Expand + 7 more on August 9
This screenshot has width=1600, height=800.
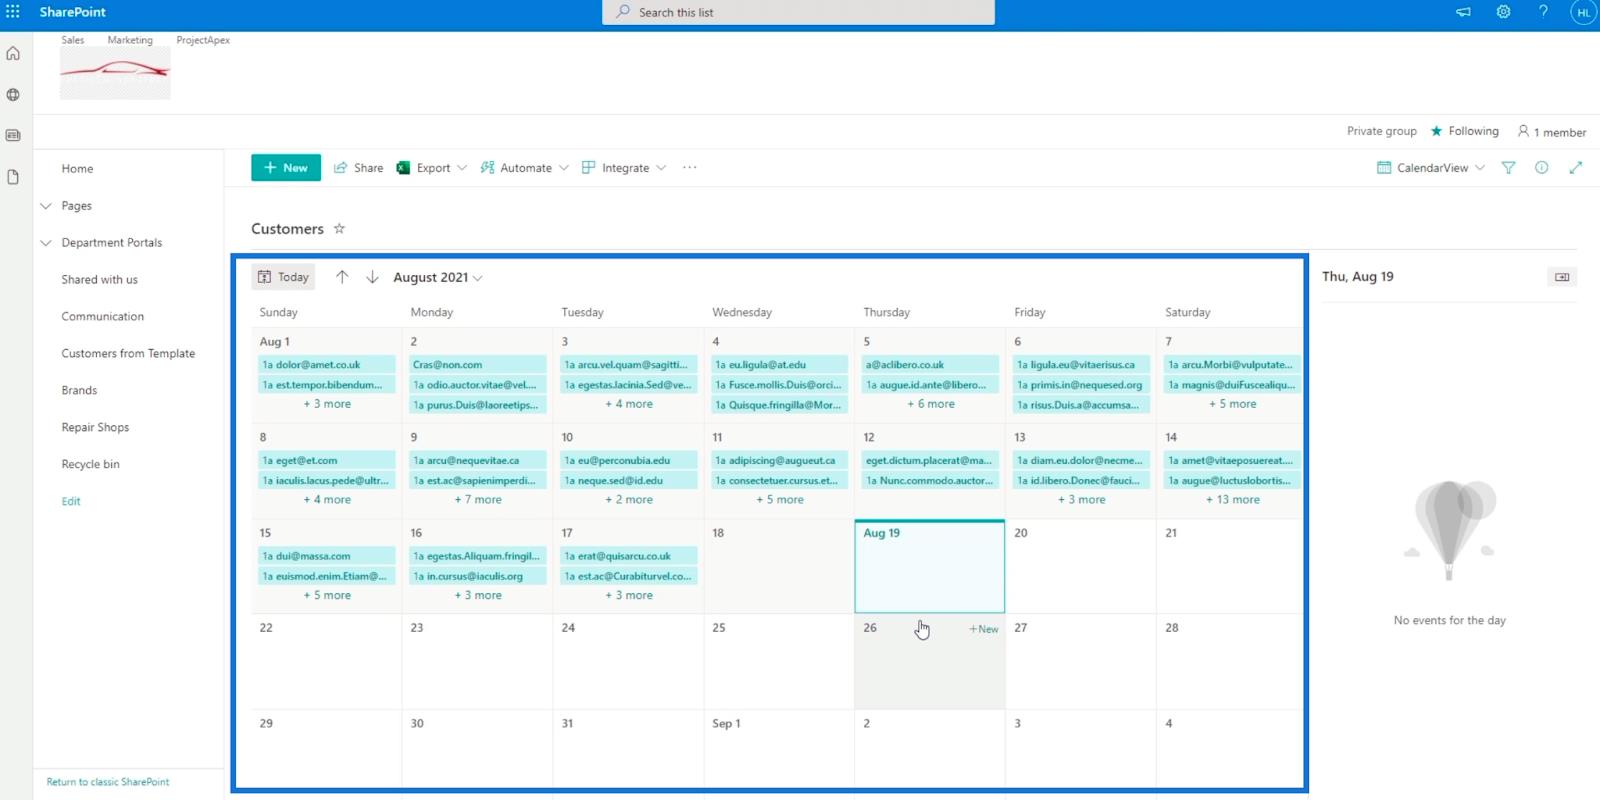(x=478, y=499)
